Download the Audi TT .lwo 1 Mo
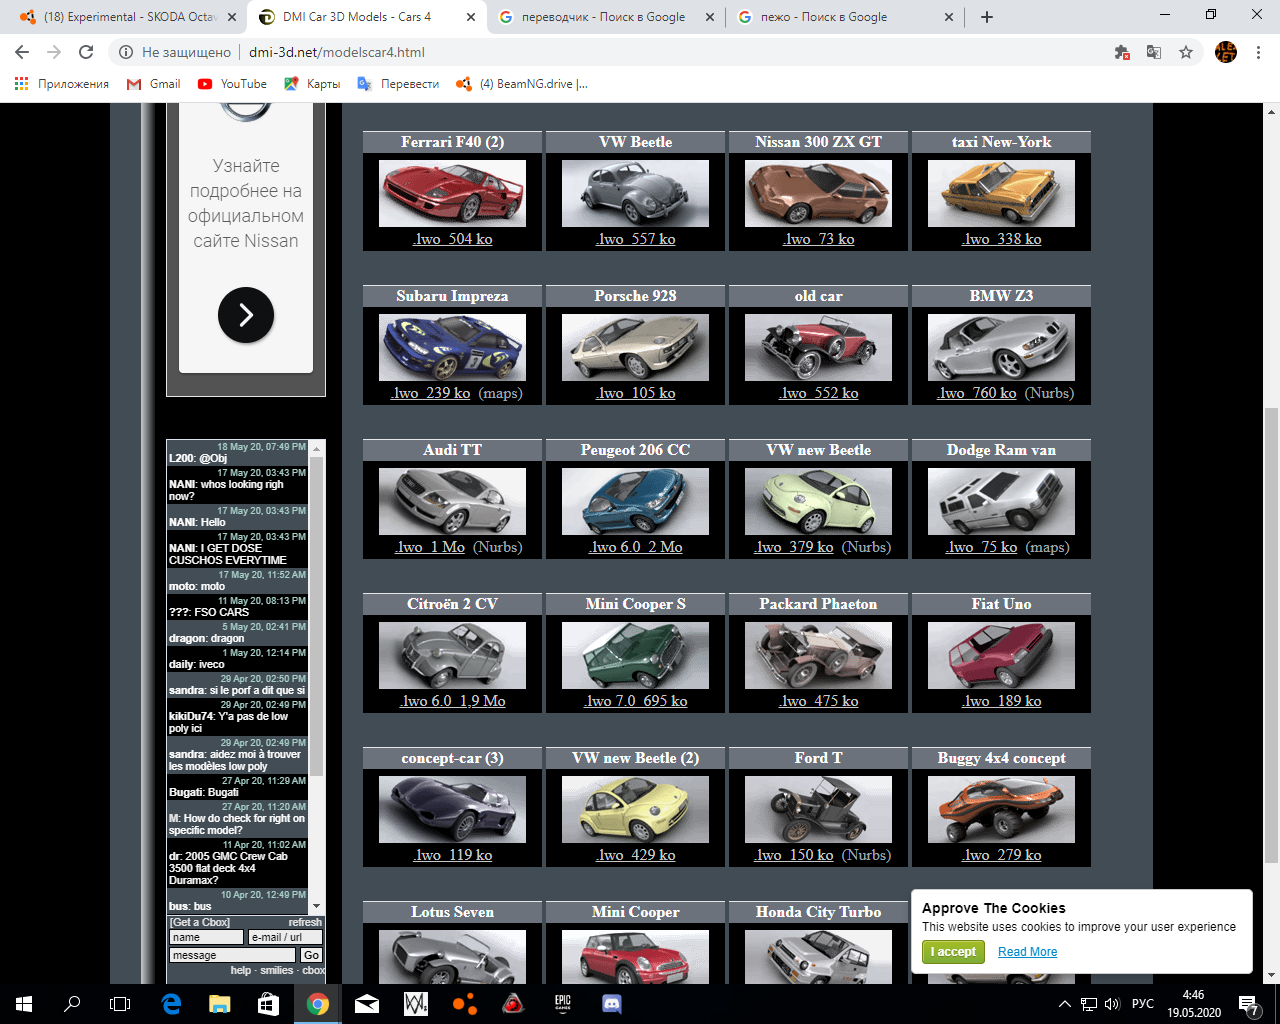 [x=430, y=547]
